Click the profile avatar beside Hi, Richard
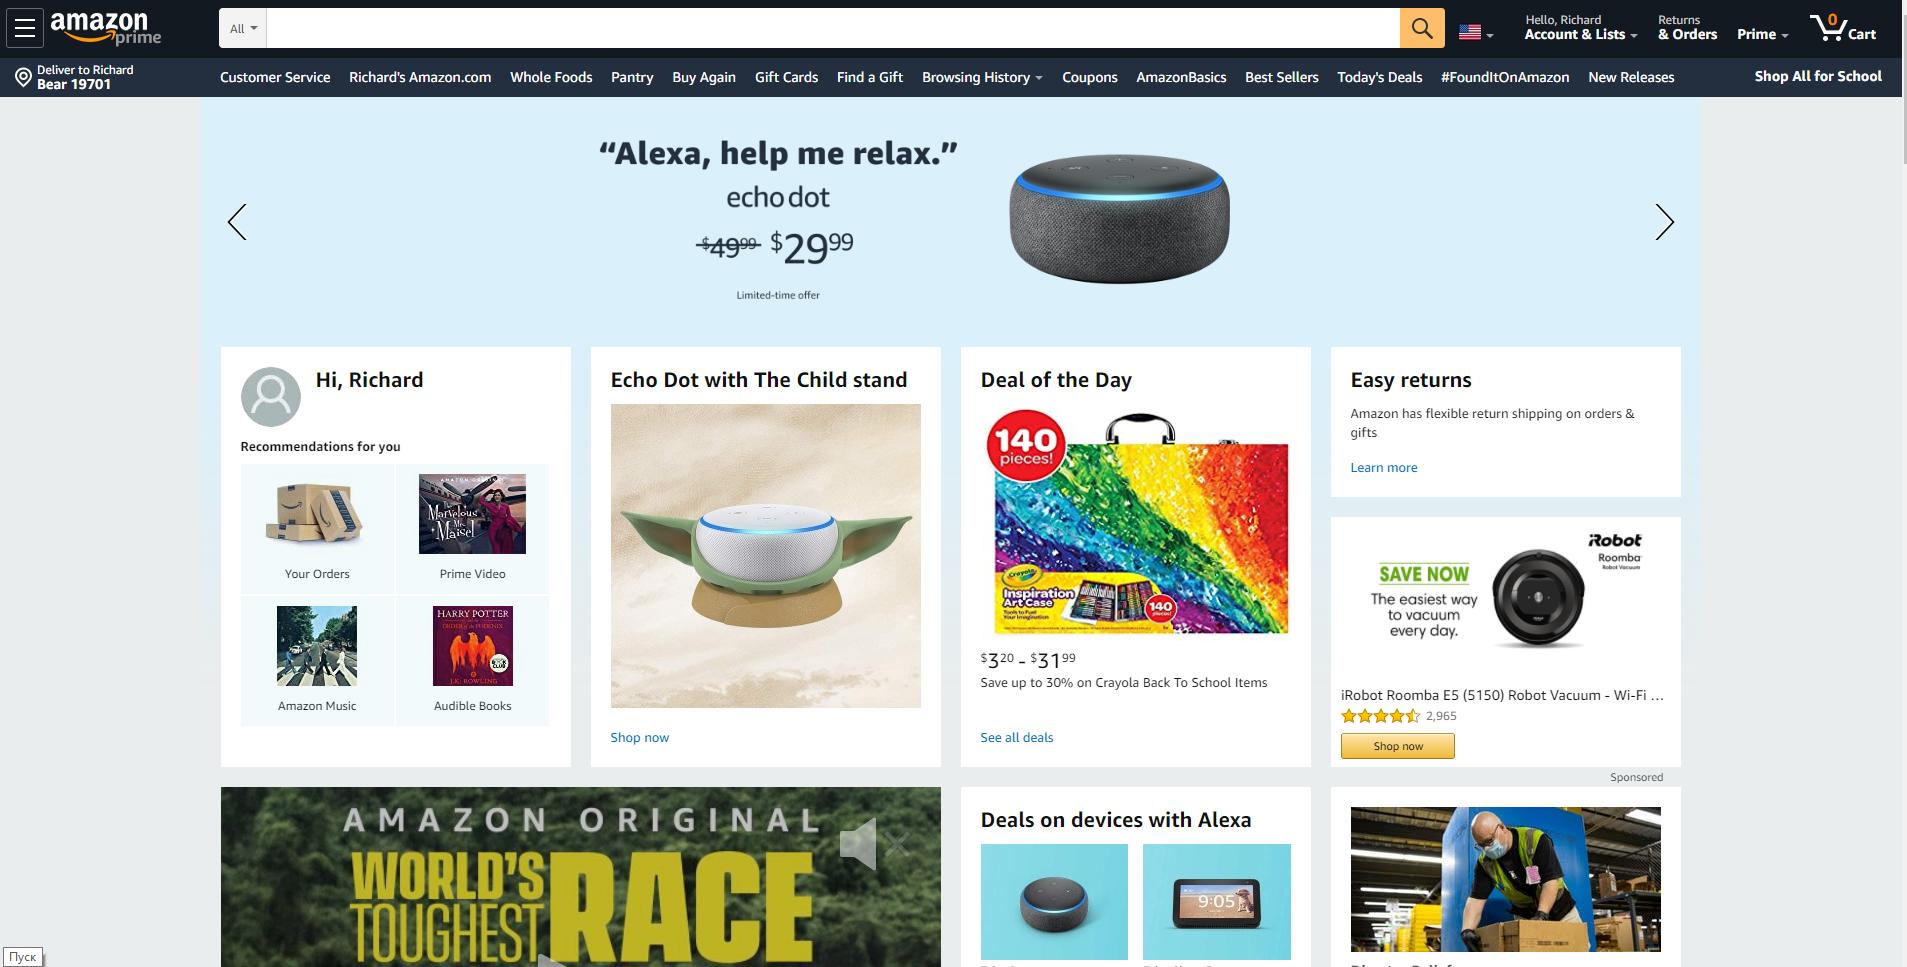 pyautogui.click(x=271, y=396)
